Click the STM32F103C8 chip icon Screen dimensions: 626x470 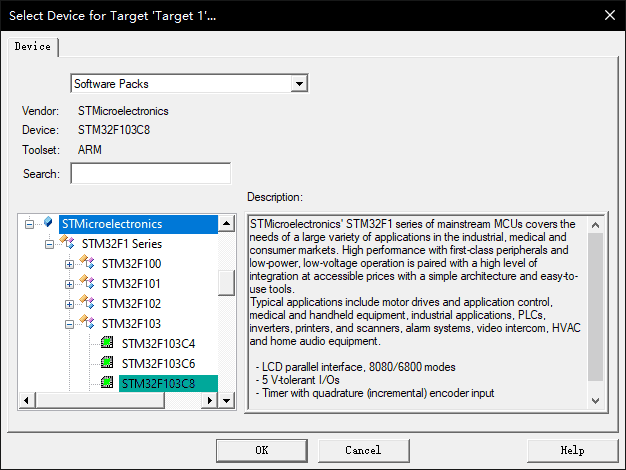(x=107, y=384)
